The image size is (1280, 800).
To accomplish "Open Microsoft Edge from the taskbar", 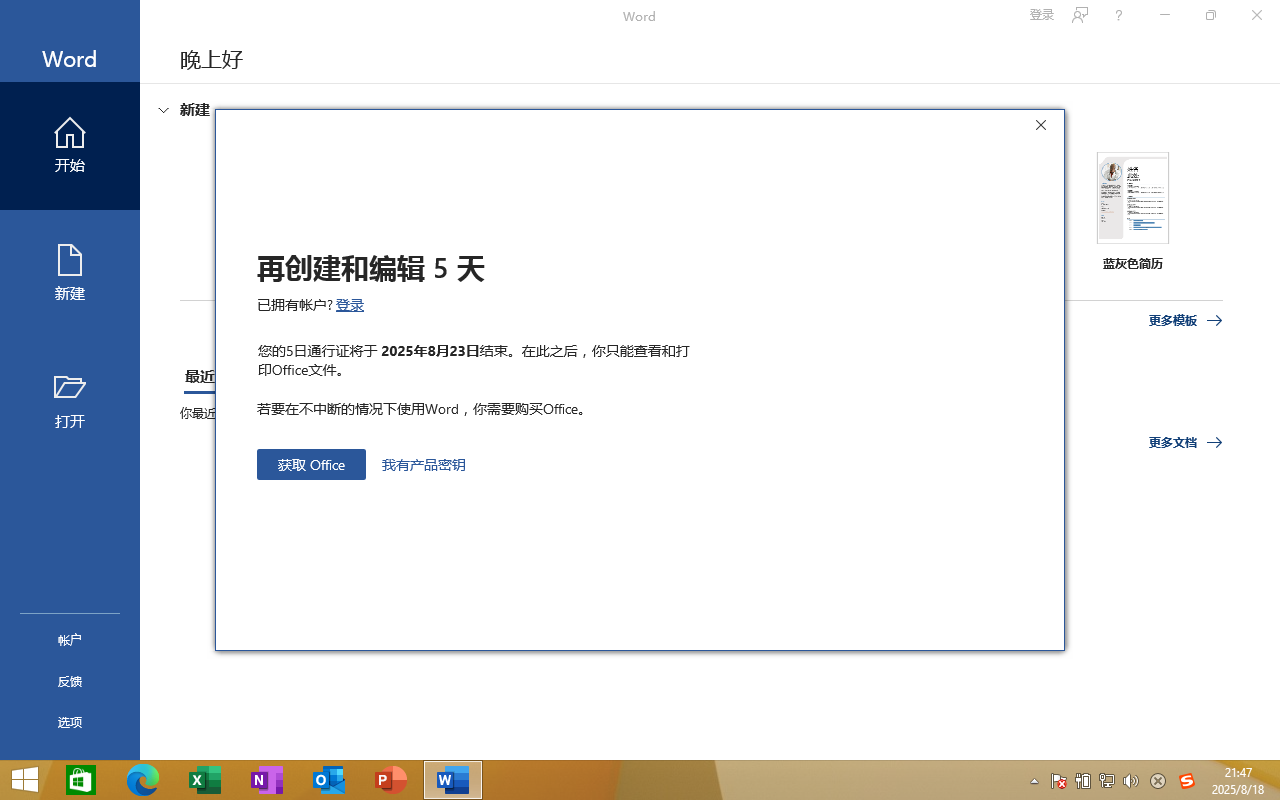I will (x=143, y=780).
